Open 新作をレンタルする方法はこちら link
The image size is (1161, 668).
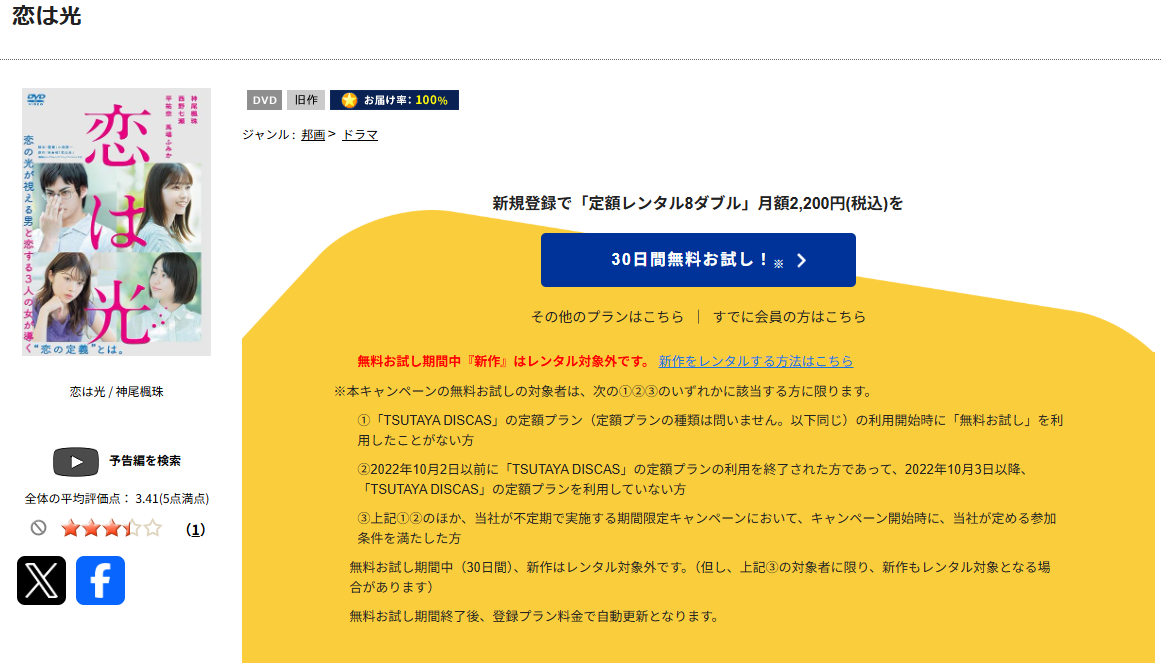(756, 361)
